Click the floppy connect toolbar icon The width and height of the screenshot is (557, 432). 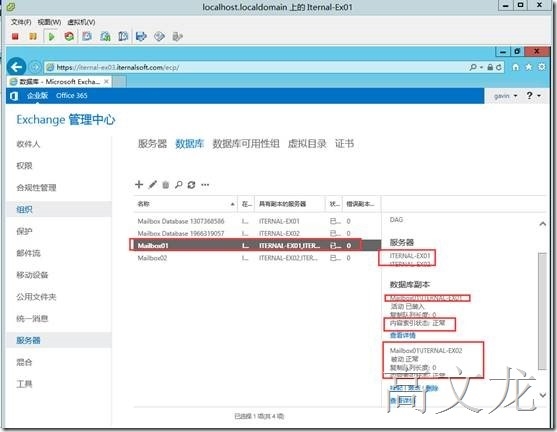pos(141,36)
